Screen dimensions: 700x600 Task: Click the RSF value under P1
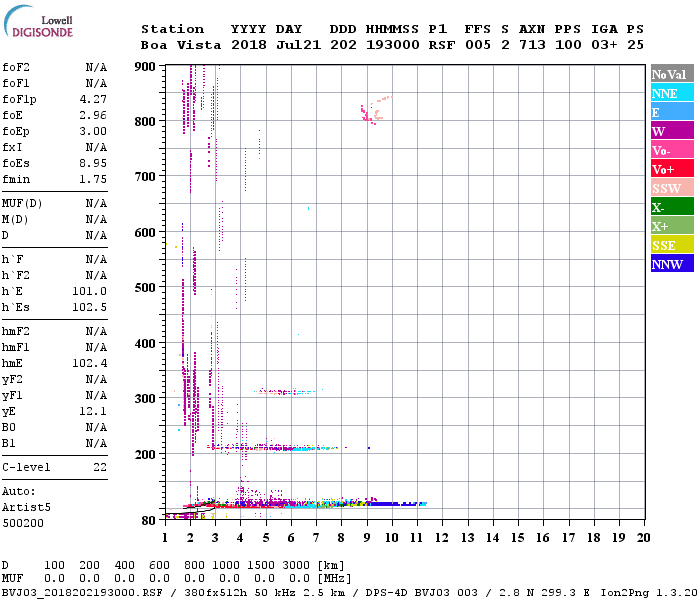click(x=442, y=45)
